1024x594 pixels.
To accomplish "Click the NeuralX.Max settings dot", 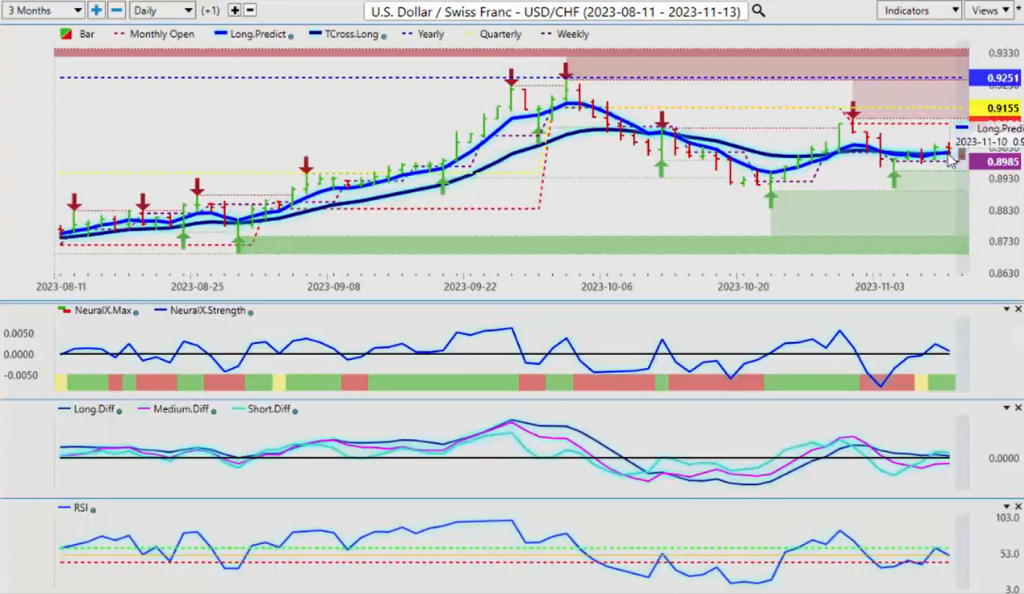I will [136, 313].
